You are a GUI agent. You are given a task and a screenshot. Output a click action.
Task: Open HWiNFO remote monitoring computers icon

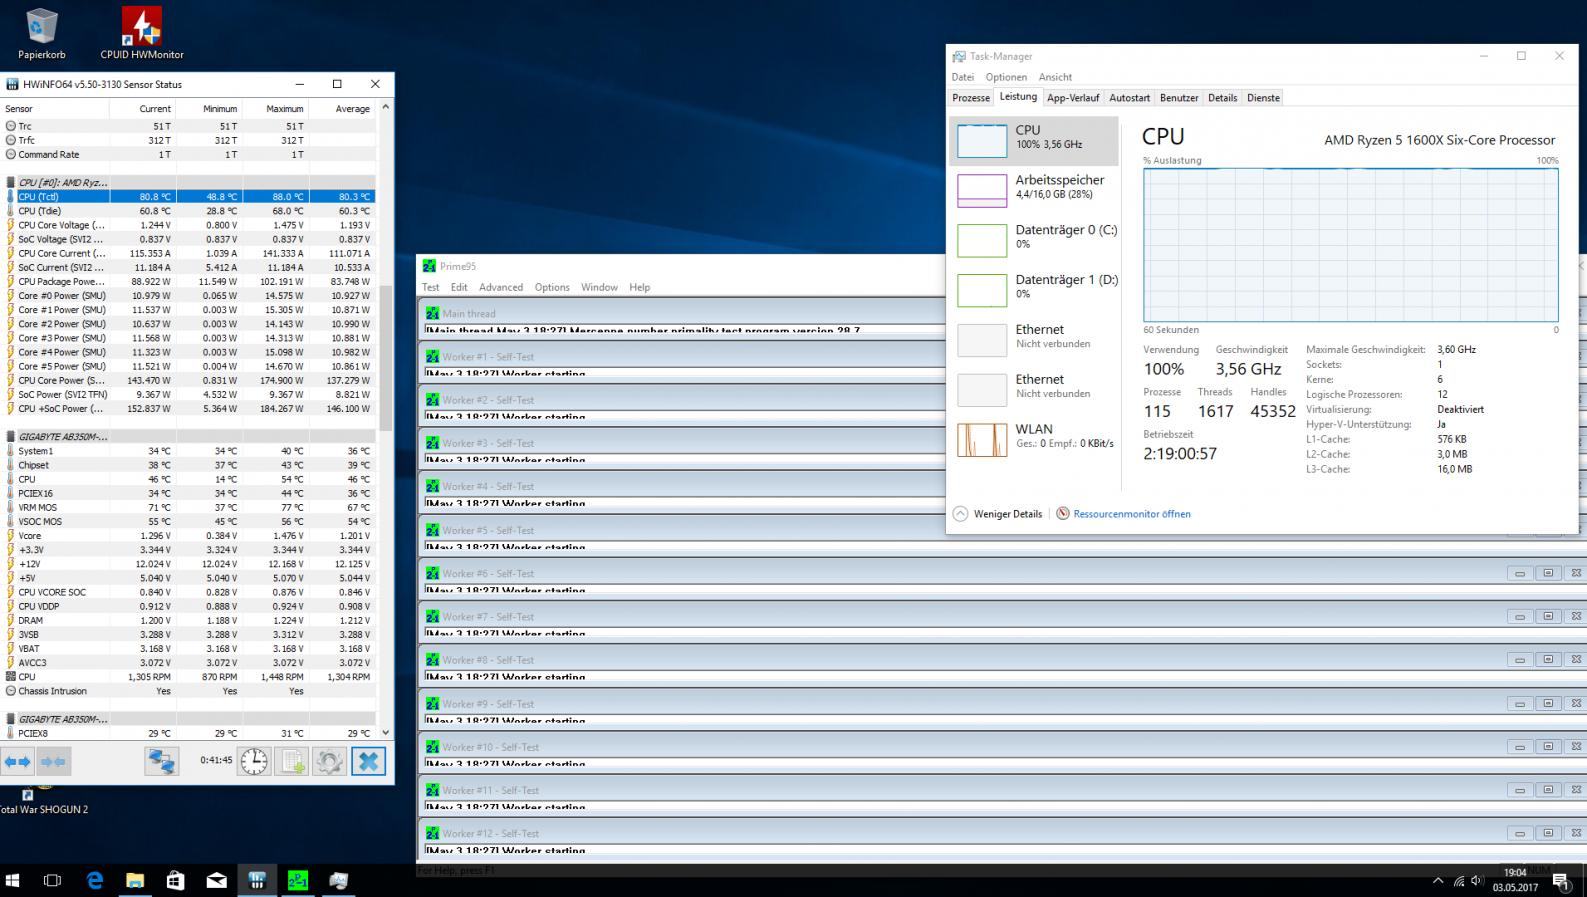click(161, 762)
